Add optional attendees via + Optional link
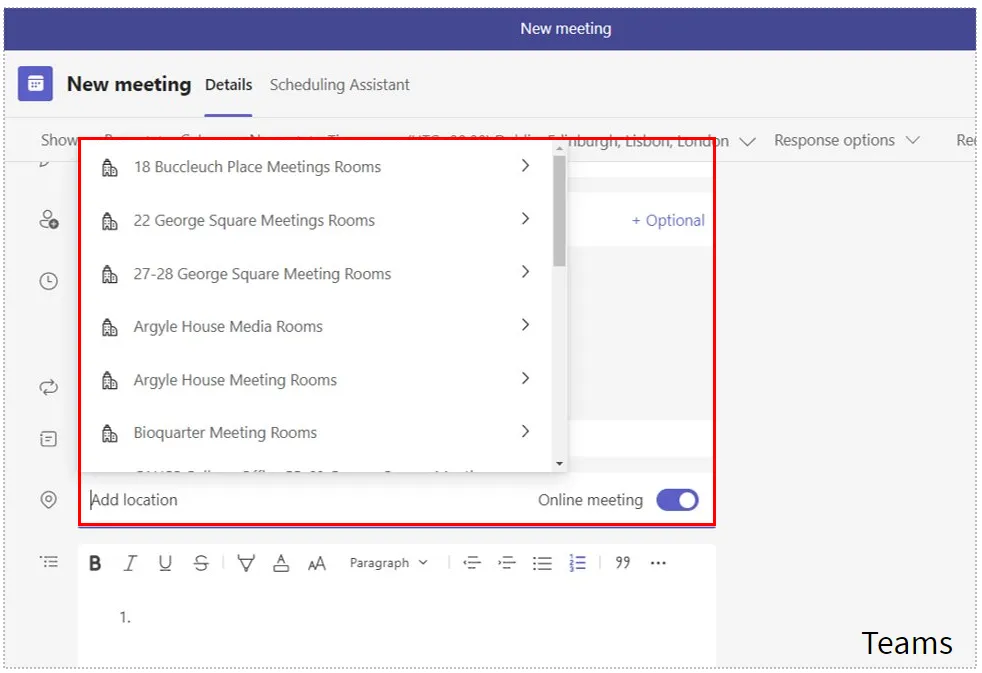 [668, 221]
